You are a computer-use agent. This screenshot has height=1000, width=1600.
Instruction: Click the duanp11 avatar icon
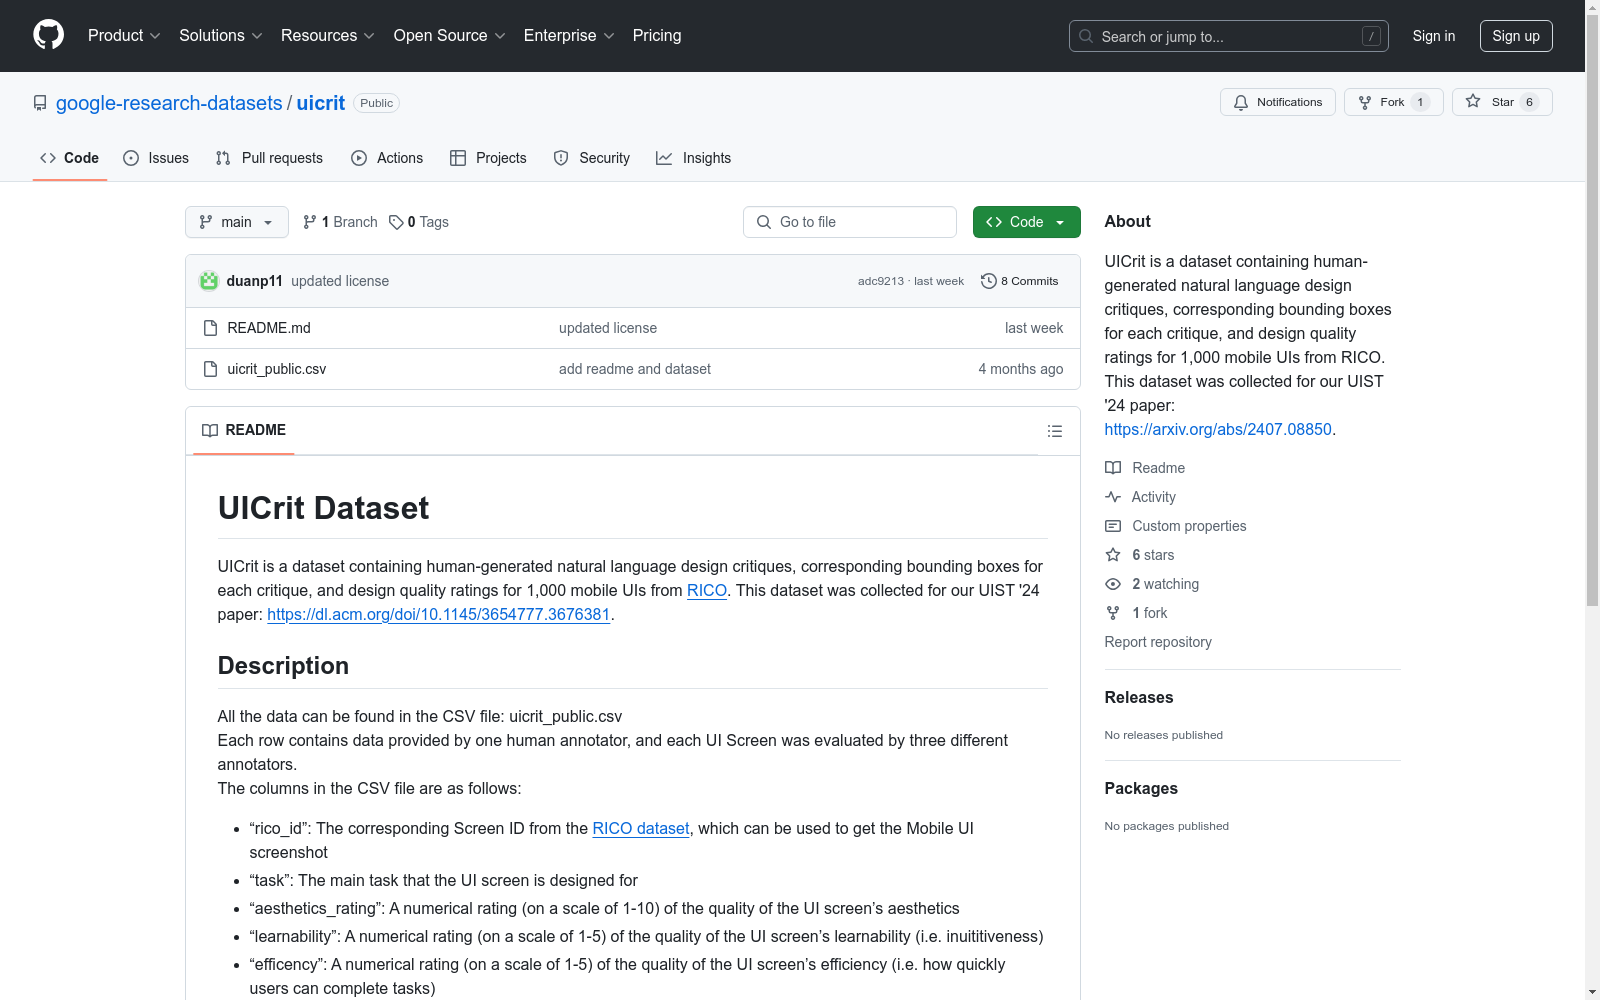[x=209, y=281]
